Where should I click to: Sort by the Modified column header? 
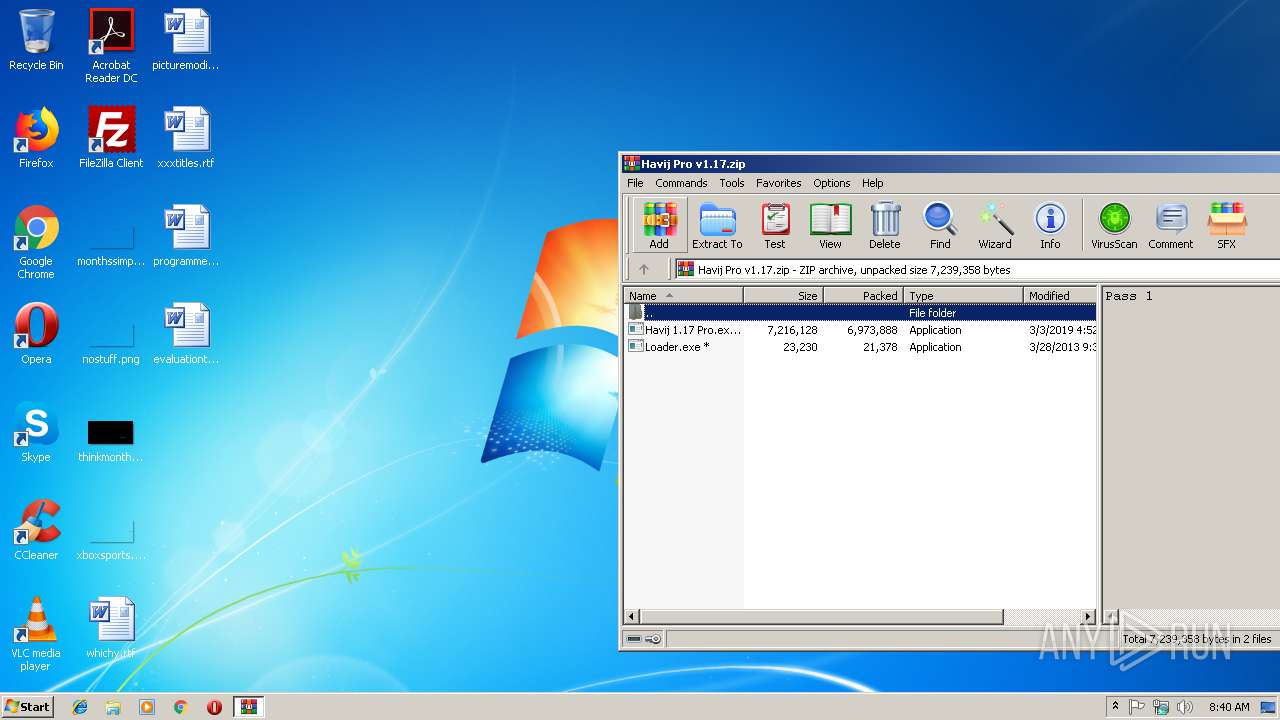[1060, 296]
